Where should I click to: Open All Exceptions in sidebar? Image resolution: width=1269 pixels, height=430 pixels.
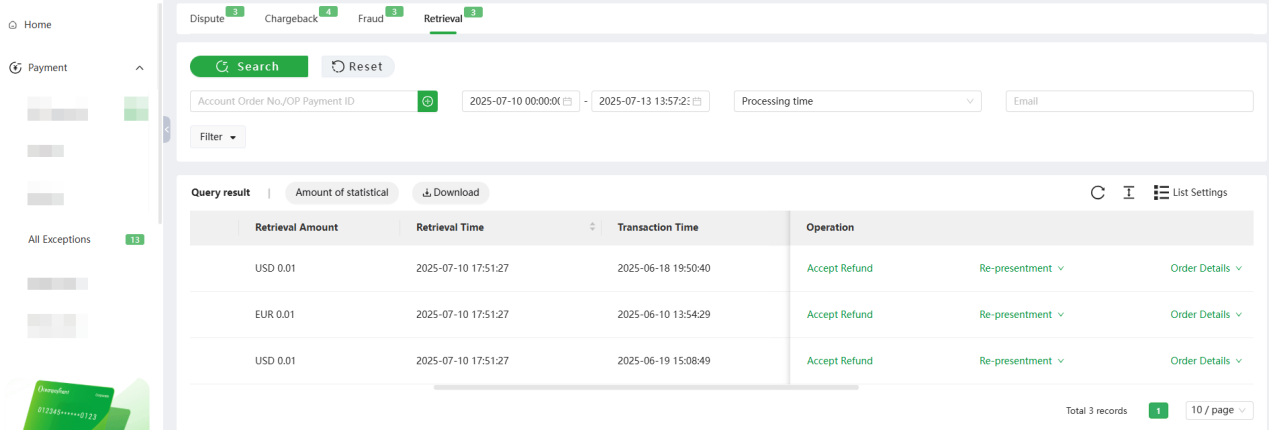59,239
